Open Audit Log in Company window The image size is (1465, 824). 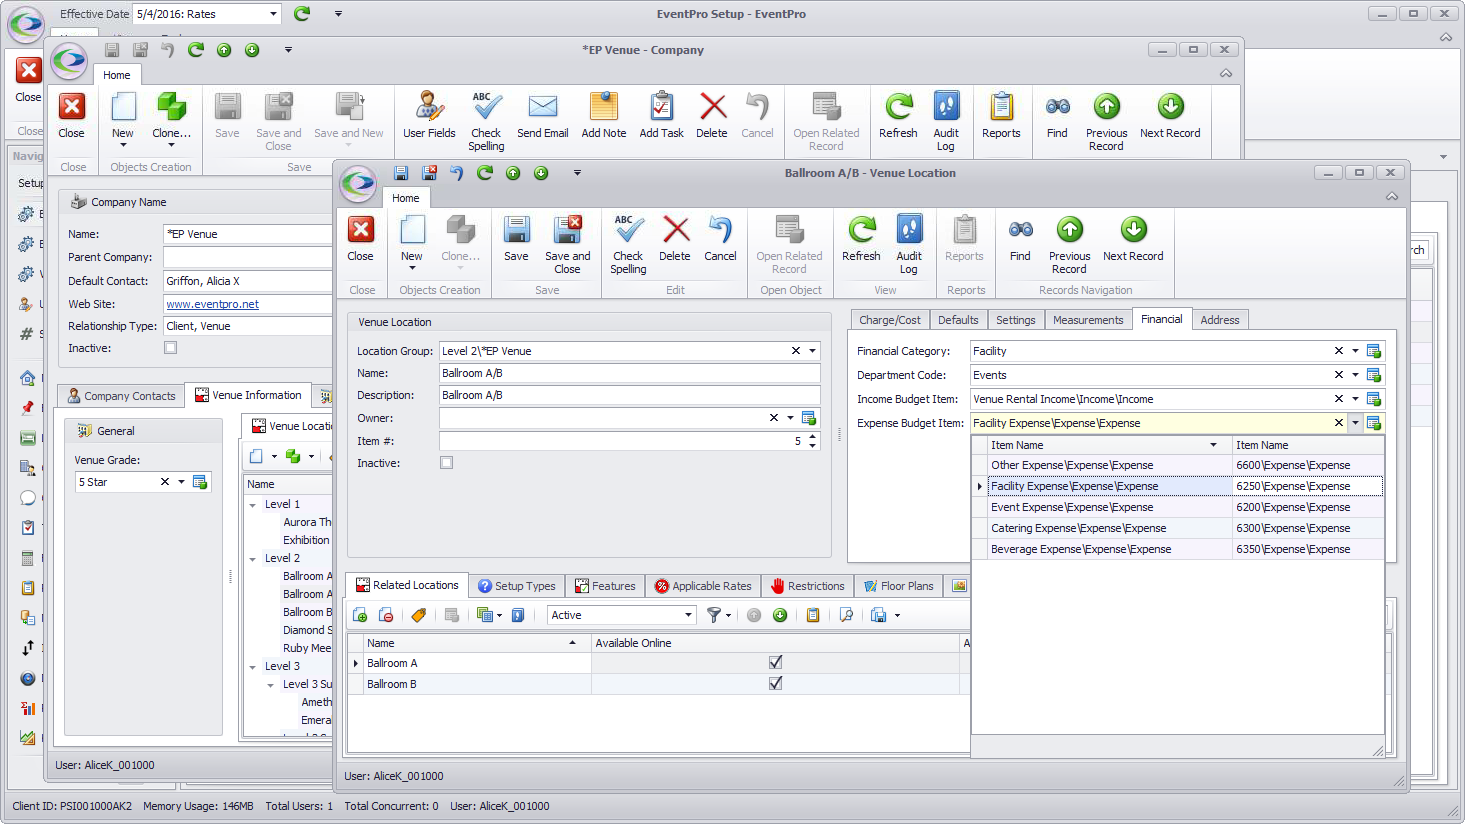[x=946, y=122]
